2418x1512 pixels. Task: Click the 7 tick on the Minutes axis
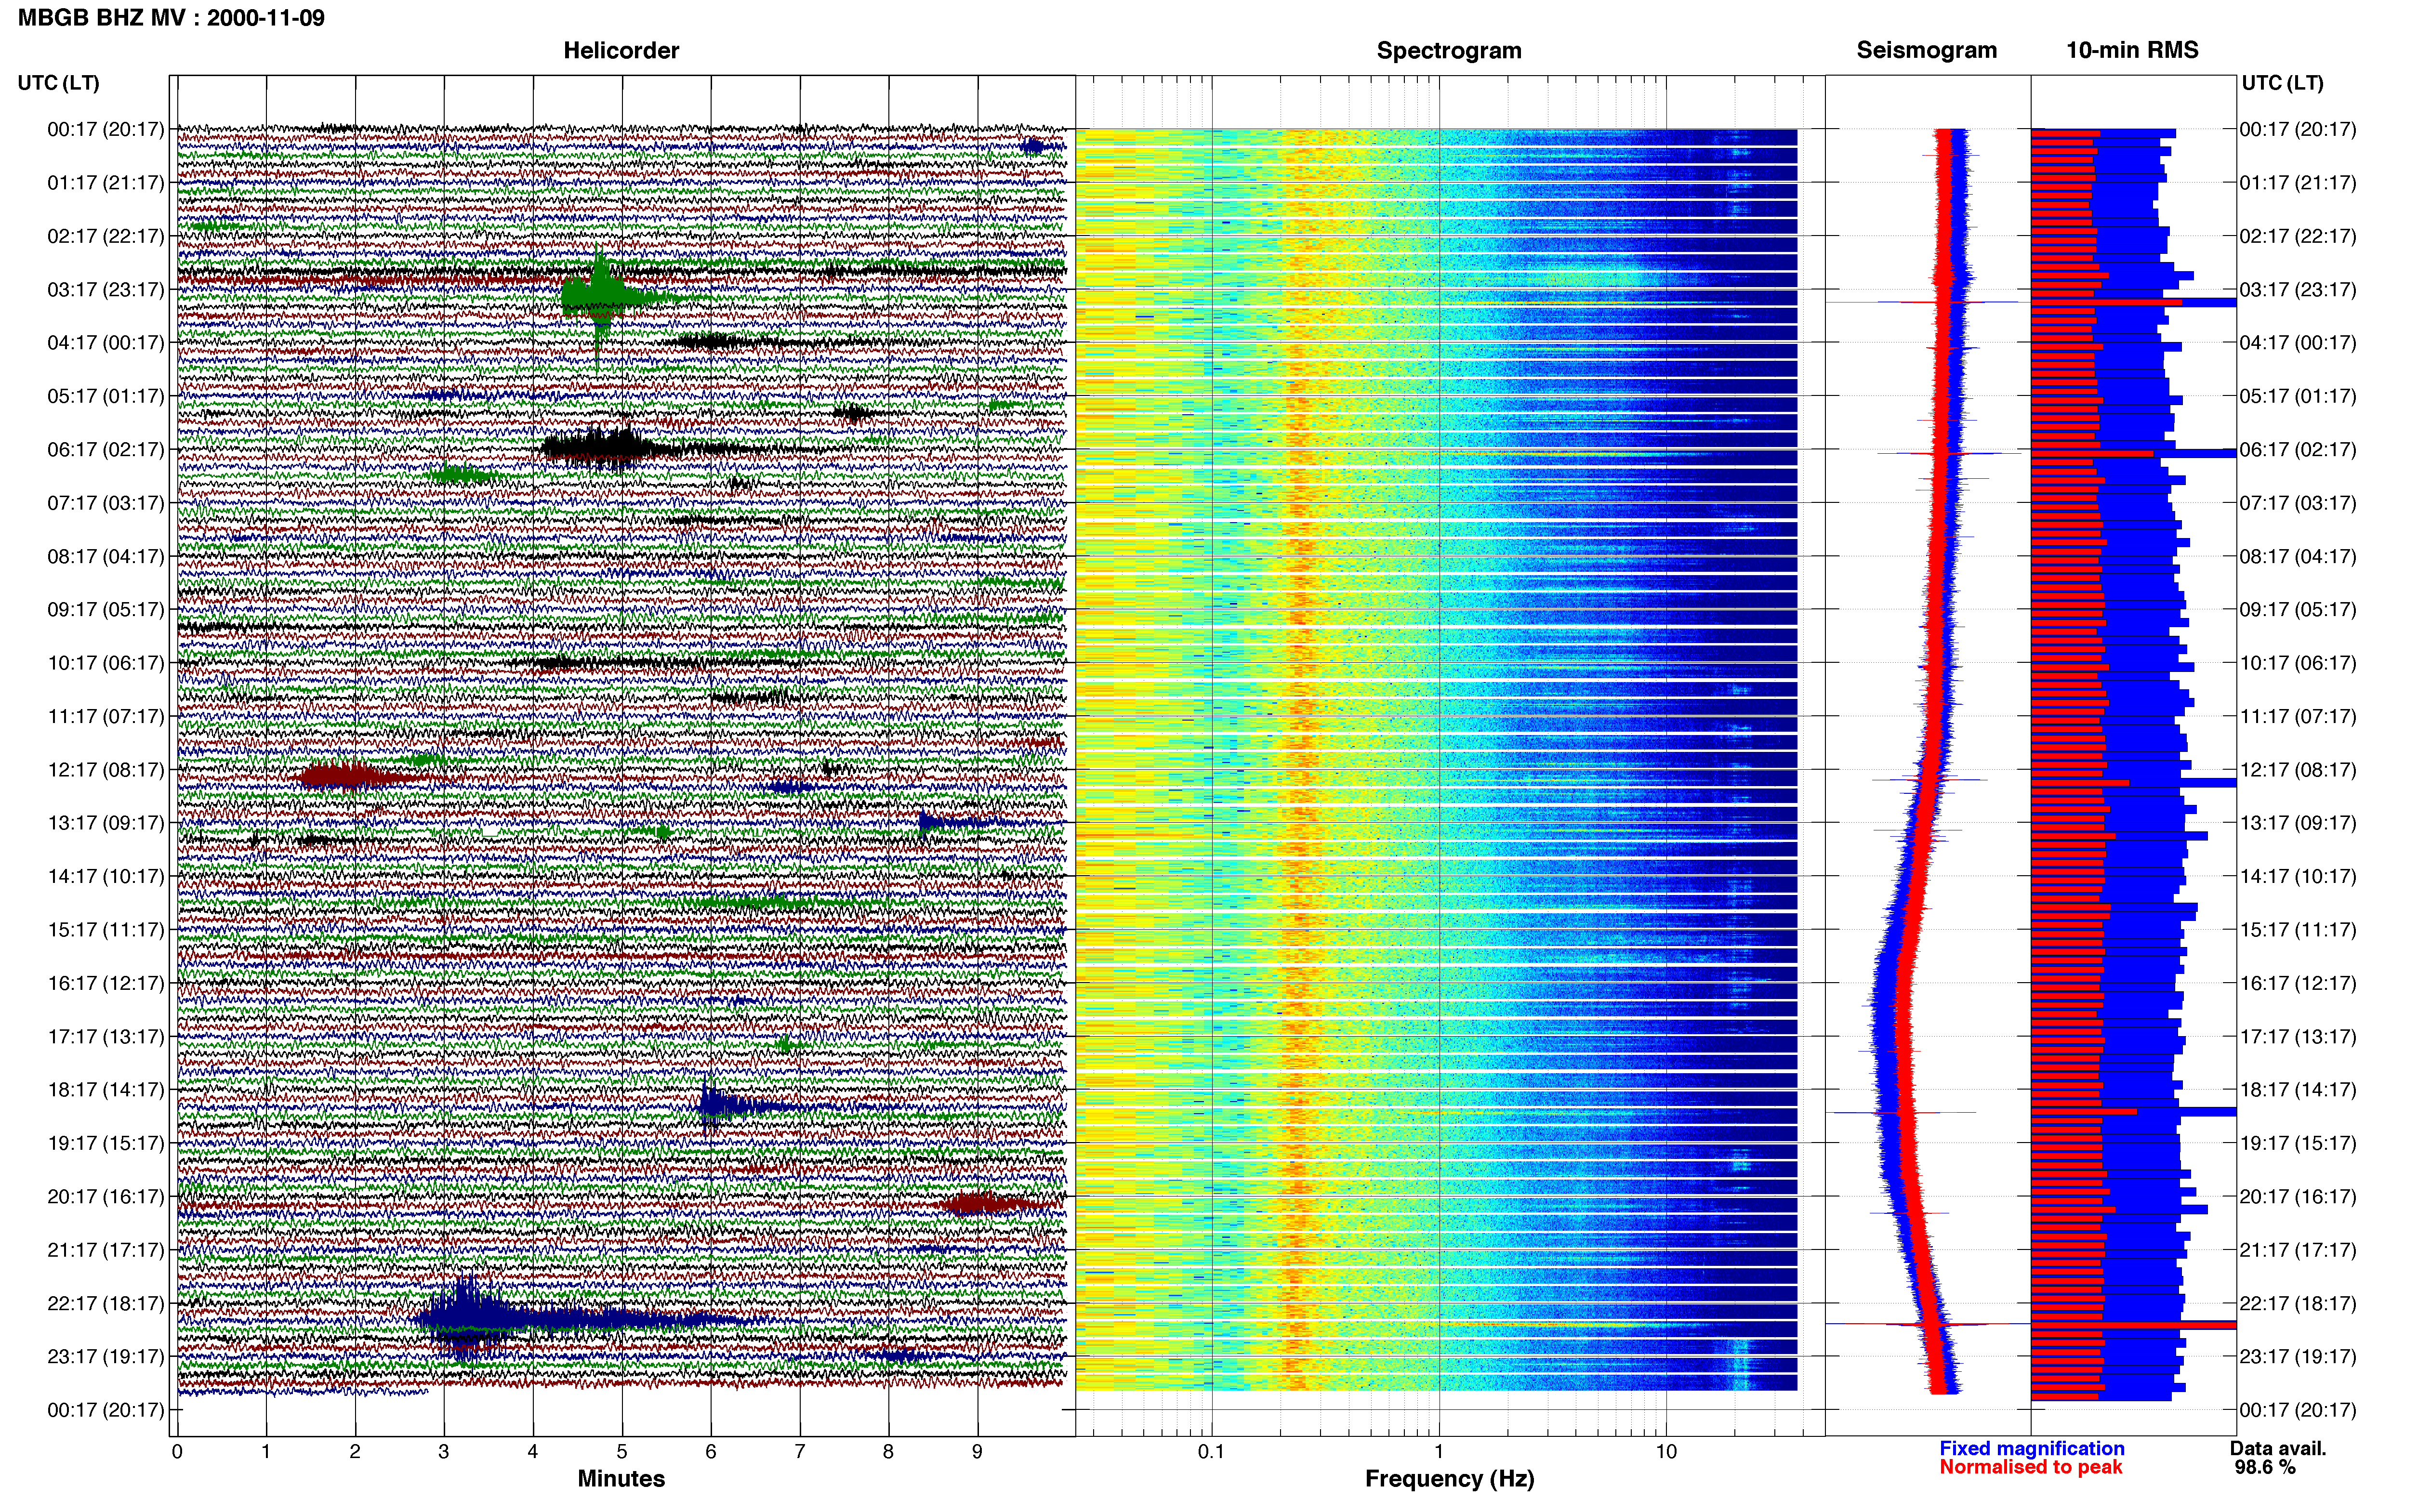[x=800, y=1452]
